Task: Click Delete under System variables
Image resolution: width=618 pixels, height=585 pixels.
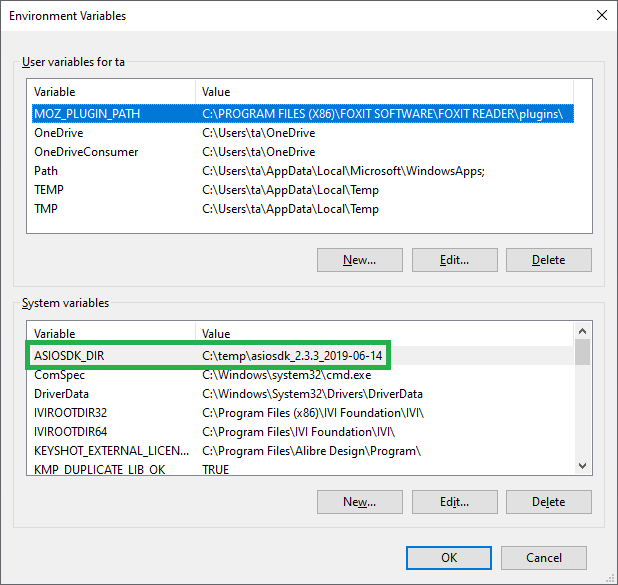Action: click(x=548, y=501)
